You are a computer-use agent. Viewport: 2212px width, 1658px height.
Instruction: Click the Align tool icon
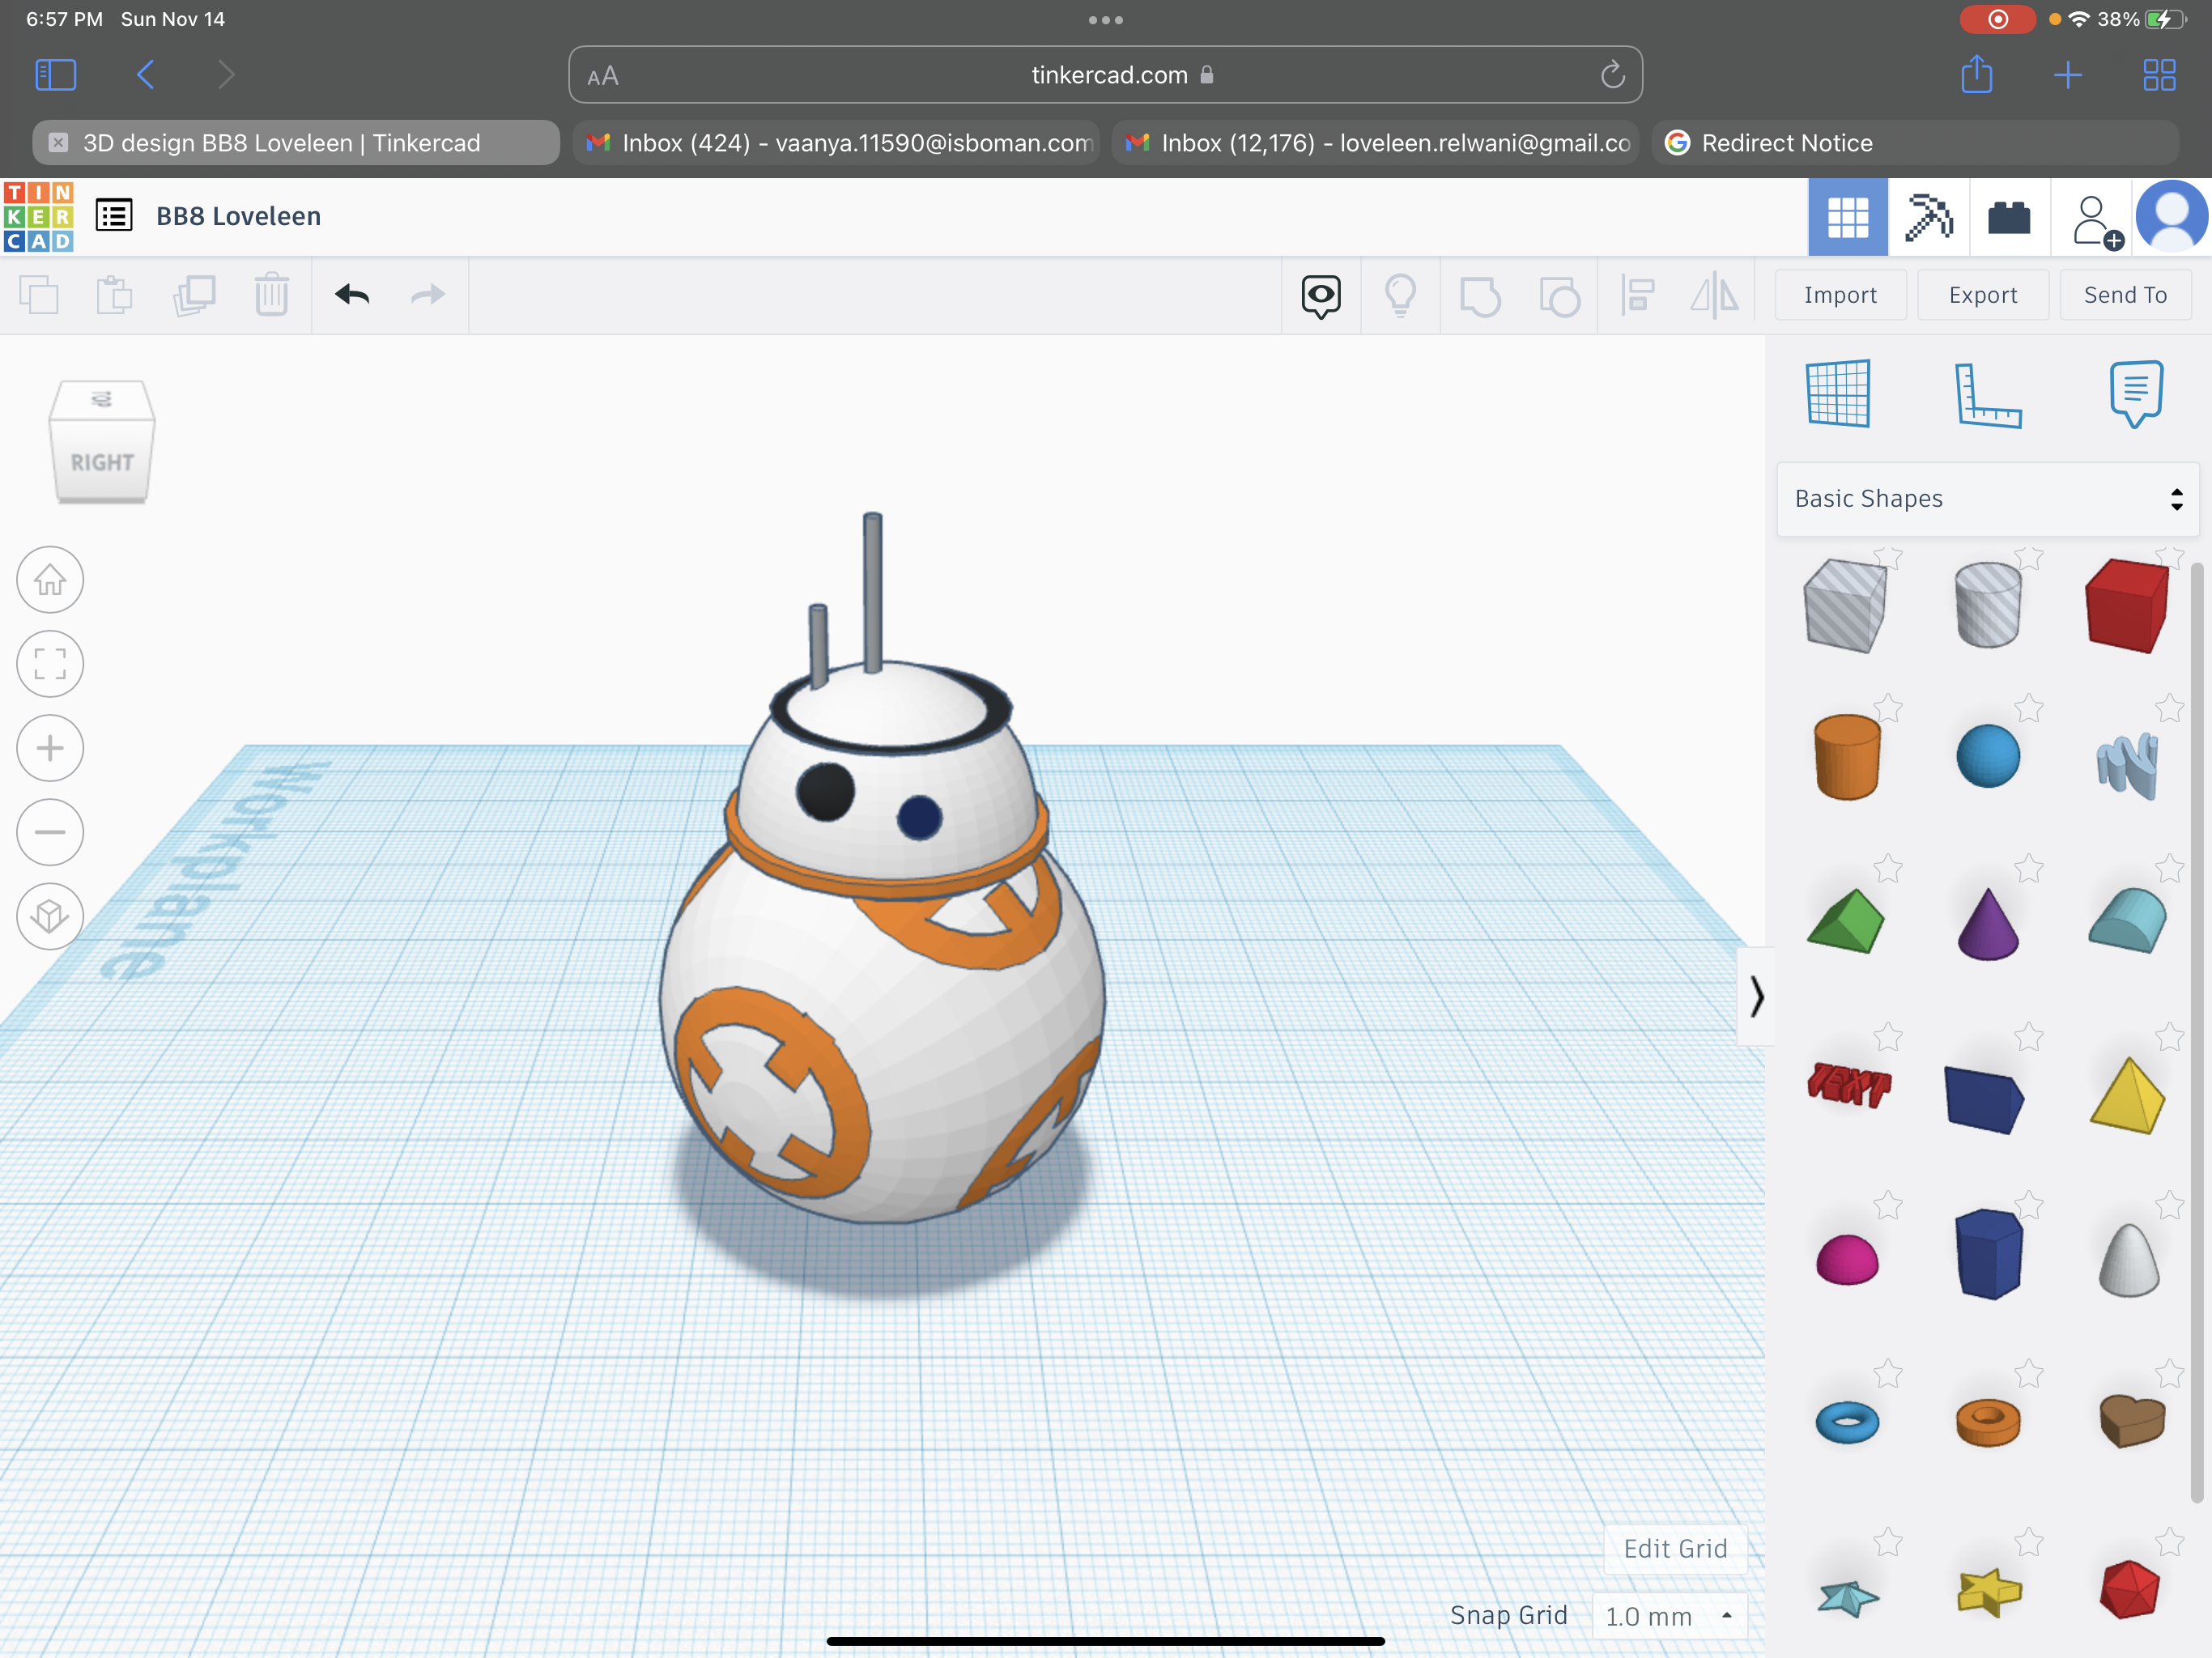click(1638, 295)
